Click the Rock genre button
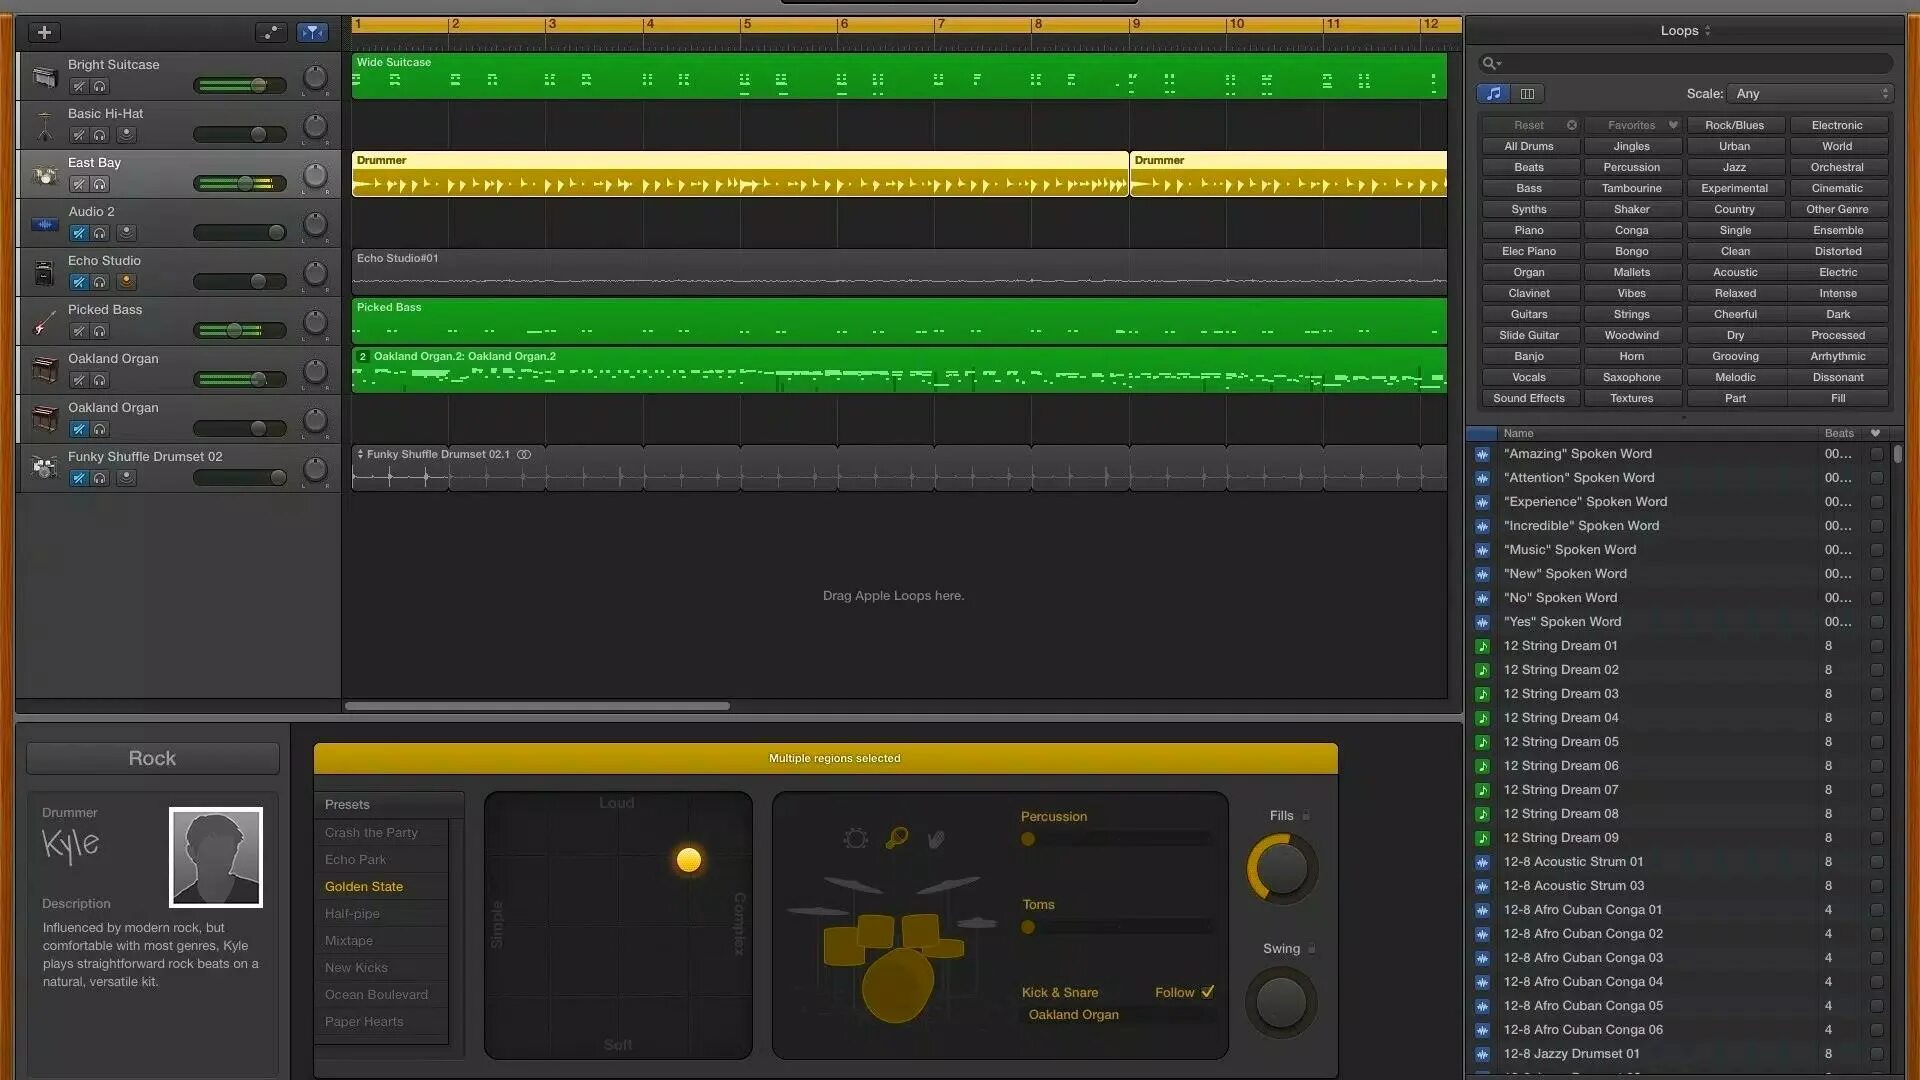This screenshot has height=1080, width=1920. [152, 759]
